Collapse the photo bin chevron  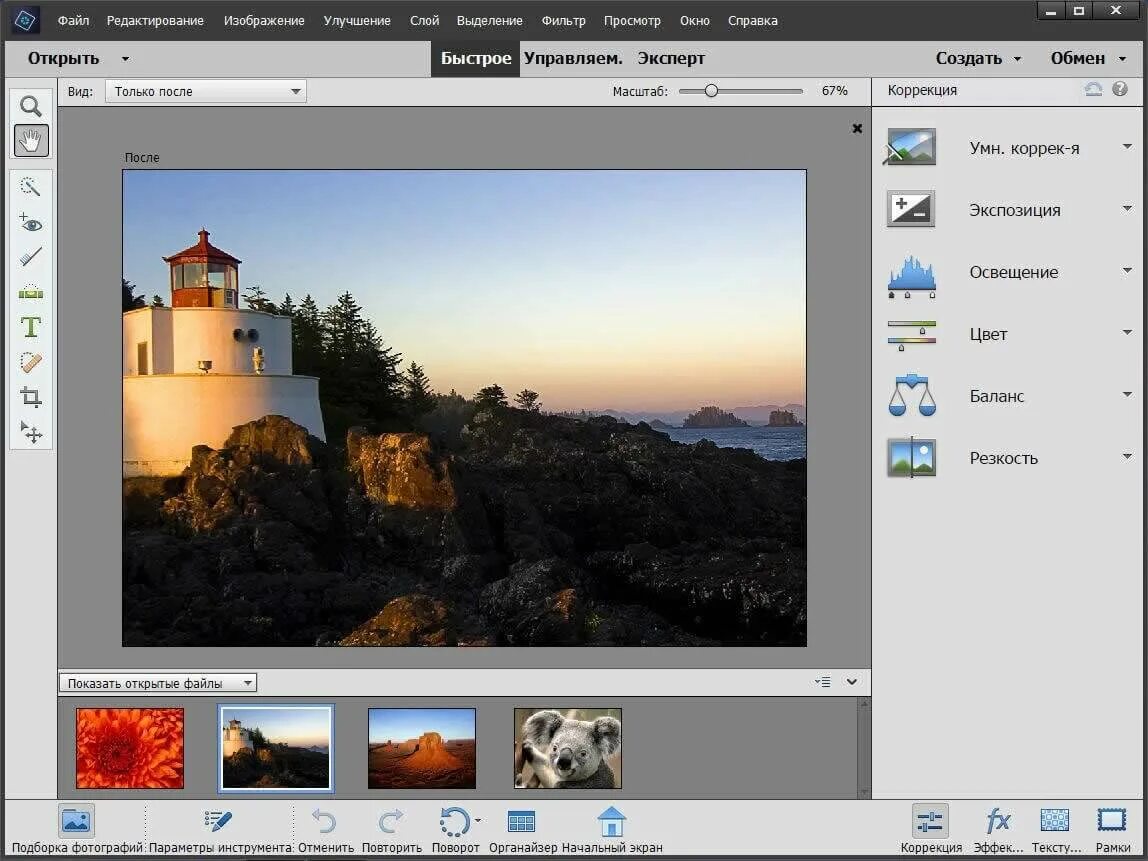(851, 682)
